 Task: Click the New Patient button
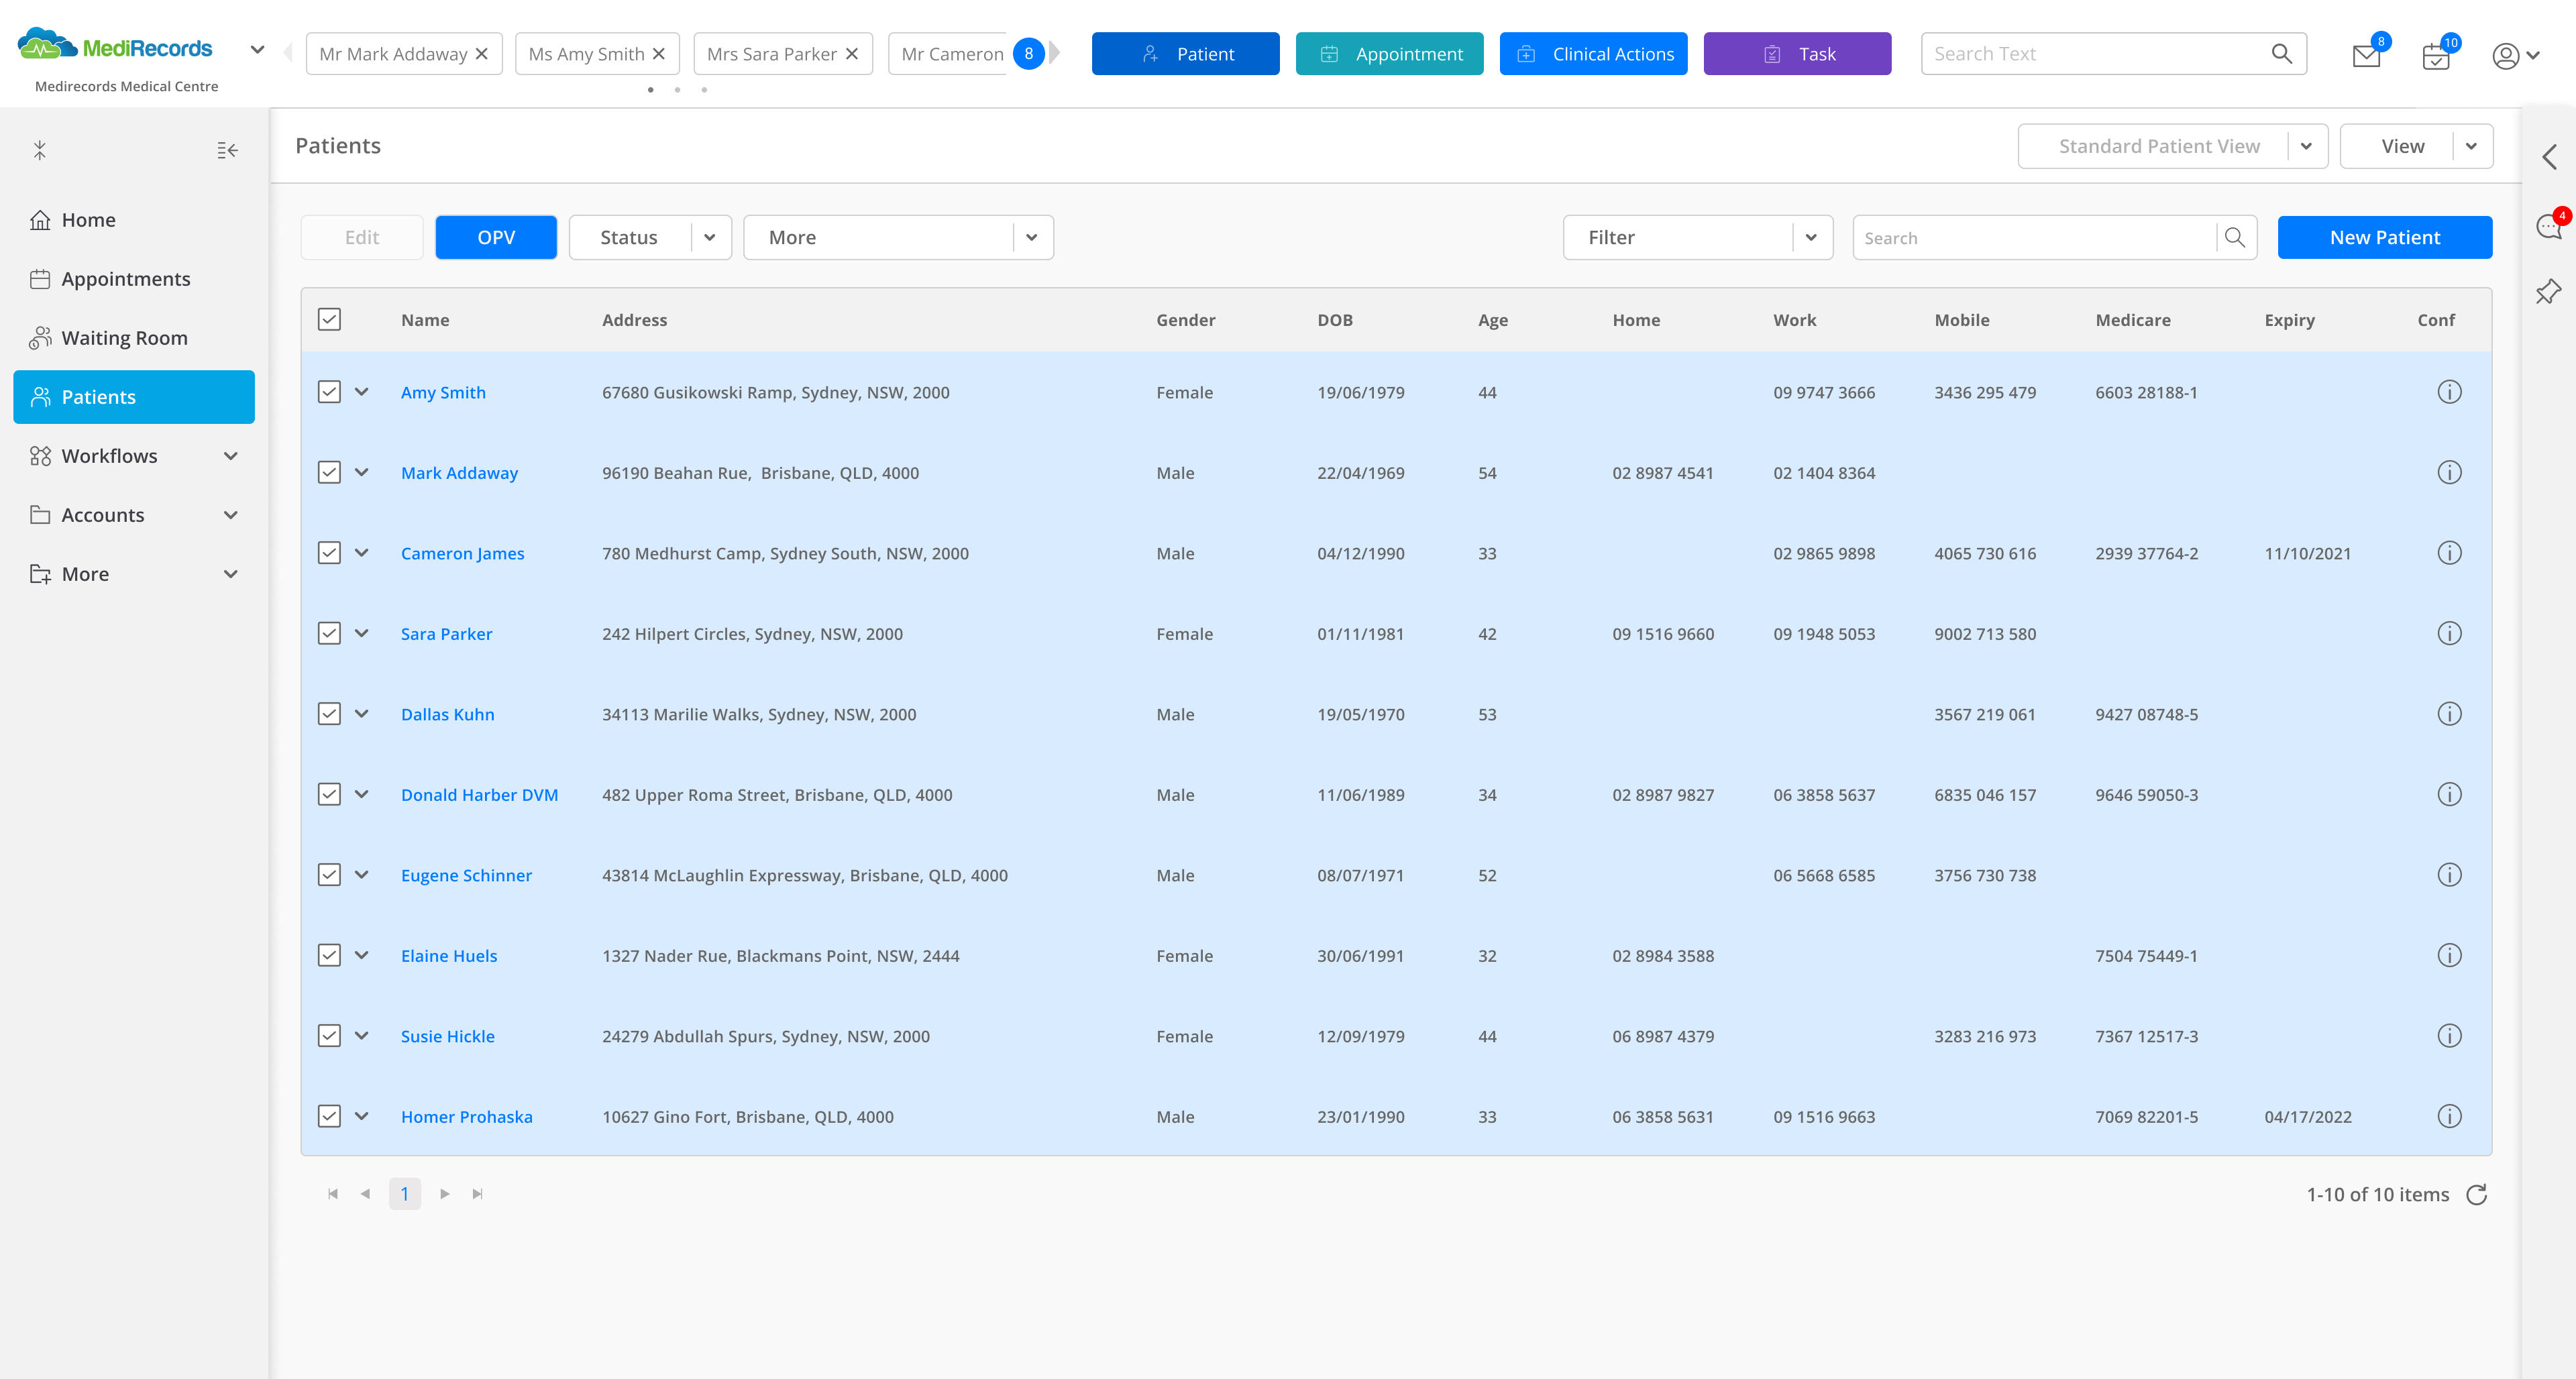(2384, 238)
